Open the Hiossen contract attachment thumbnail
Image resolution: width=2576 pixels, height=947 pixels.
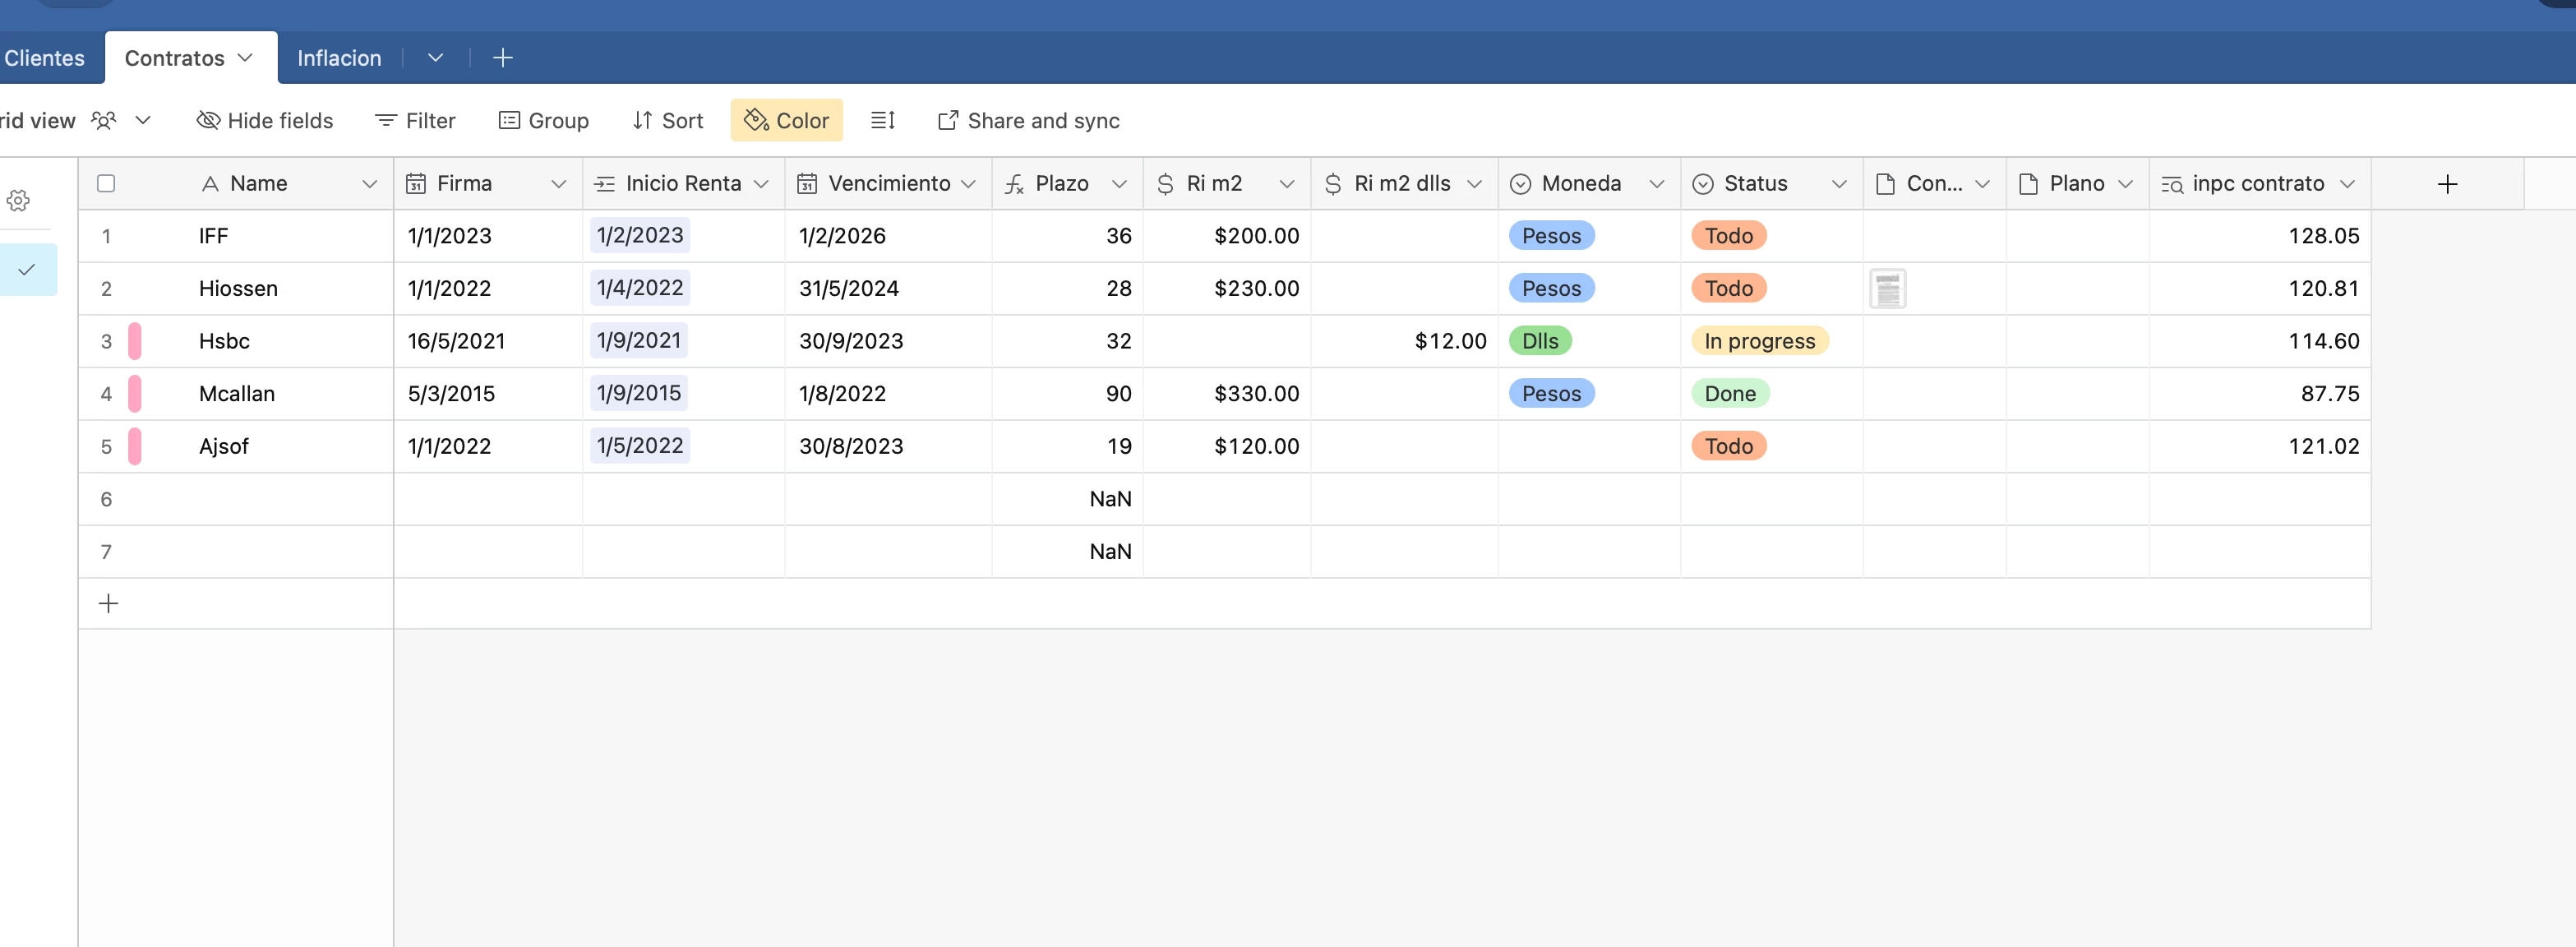[x=1887, y=289]
